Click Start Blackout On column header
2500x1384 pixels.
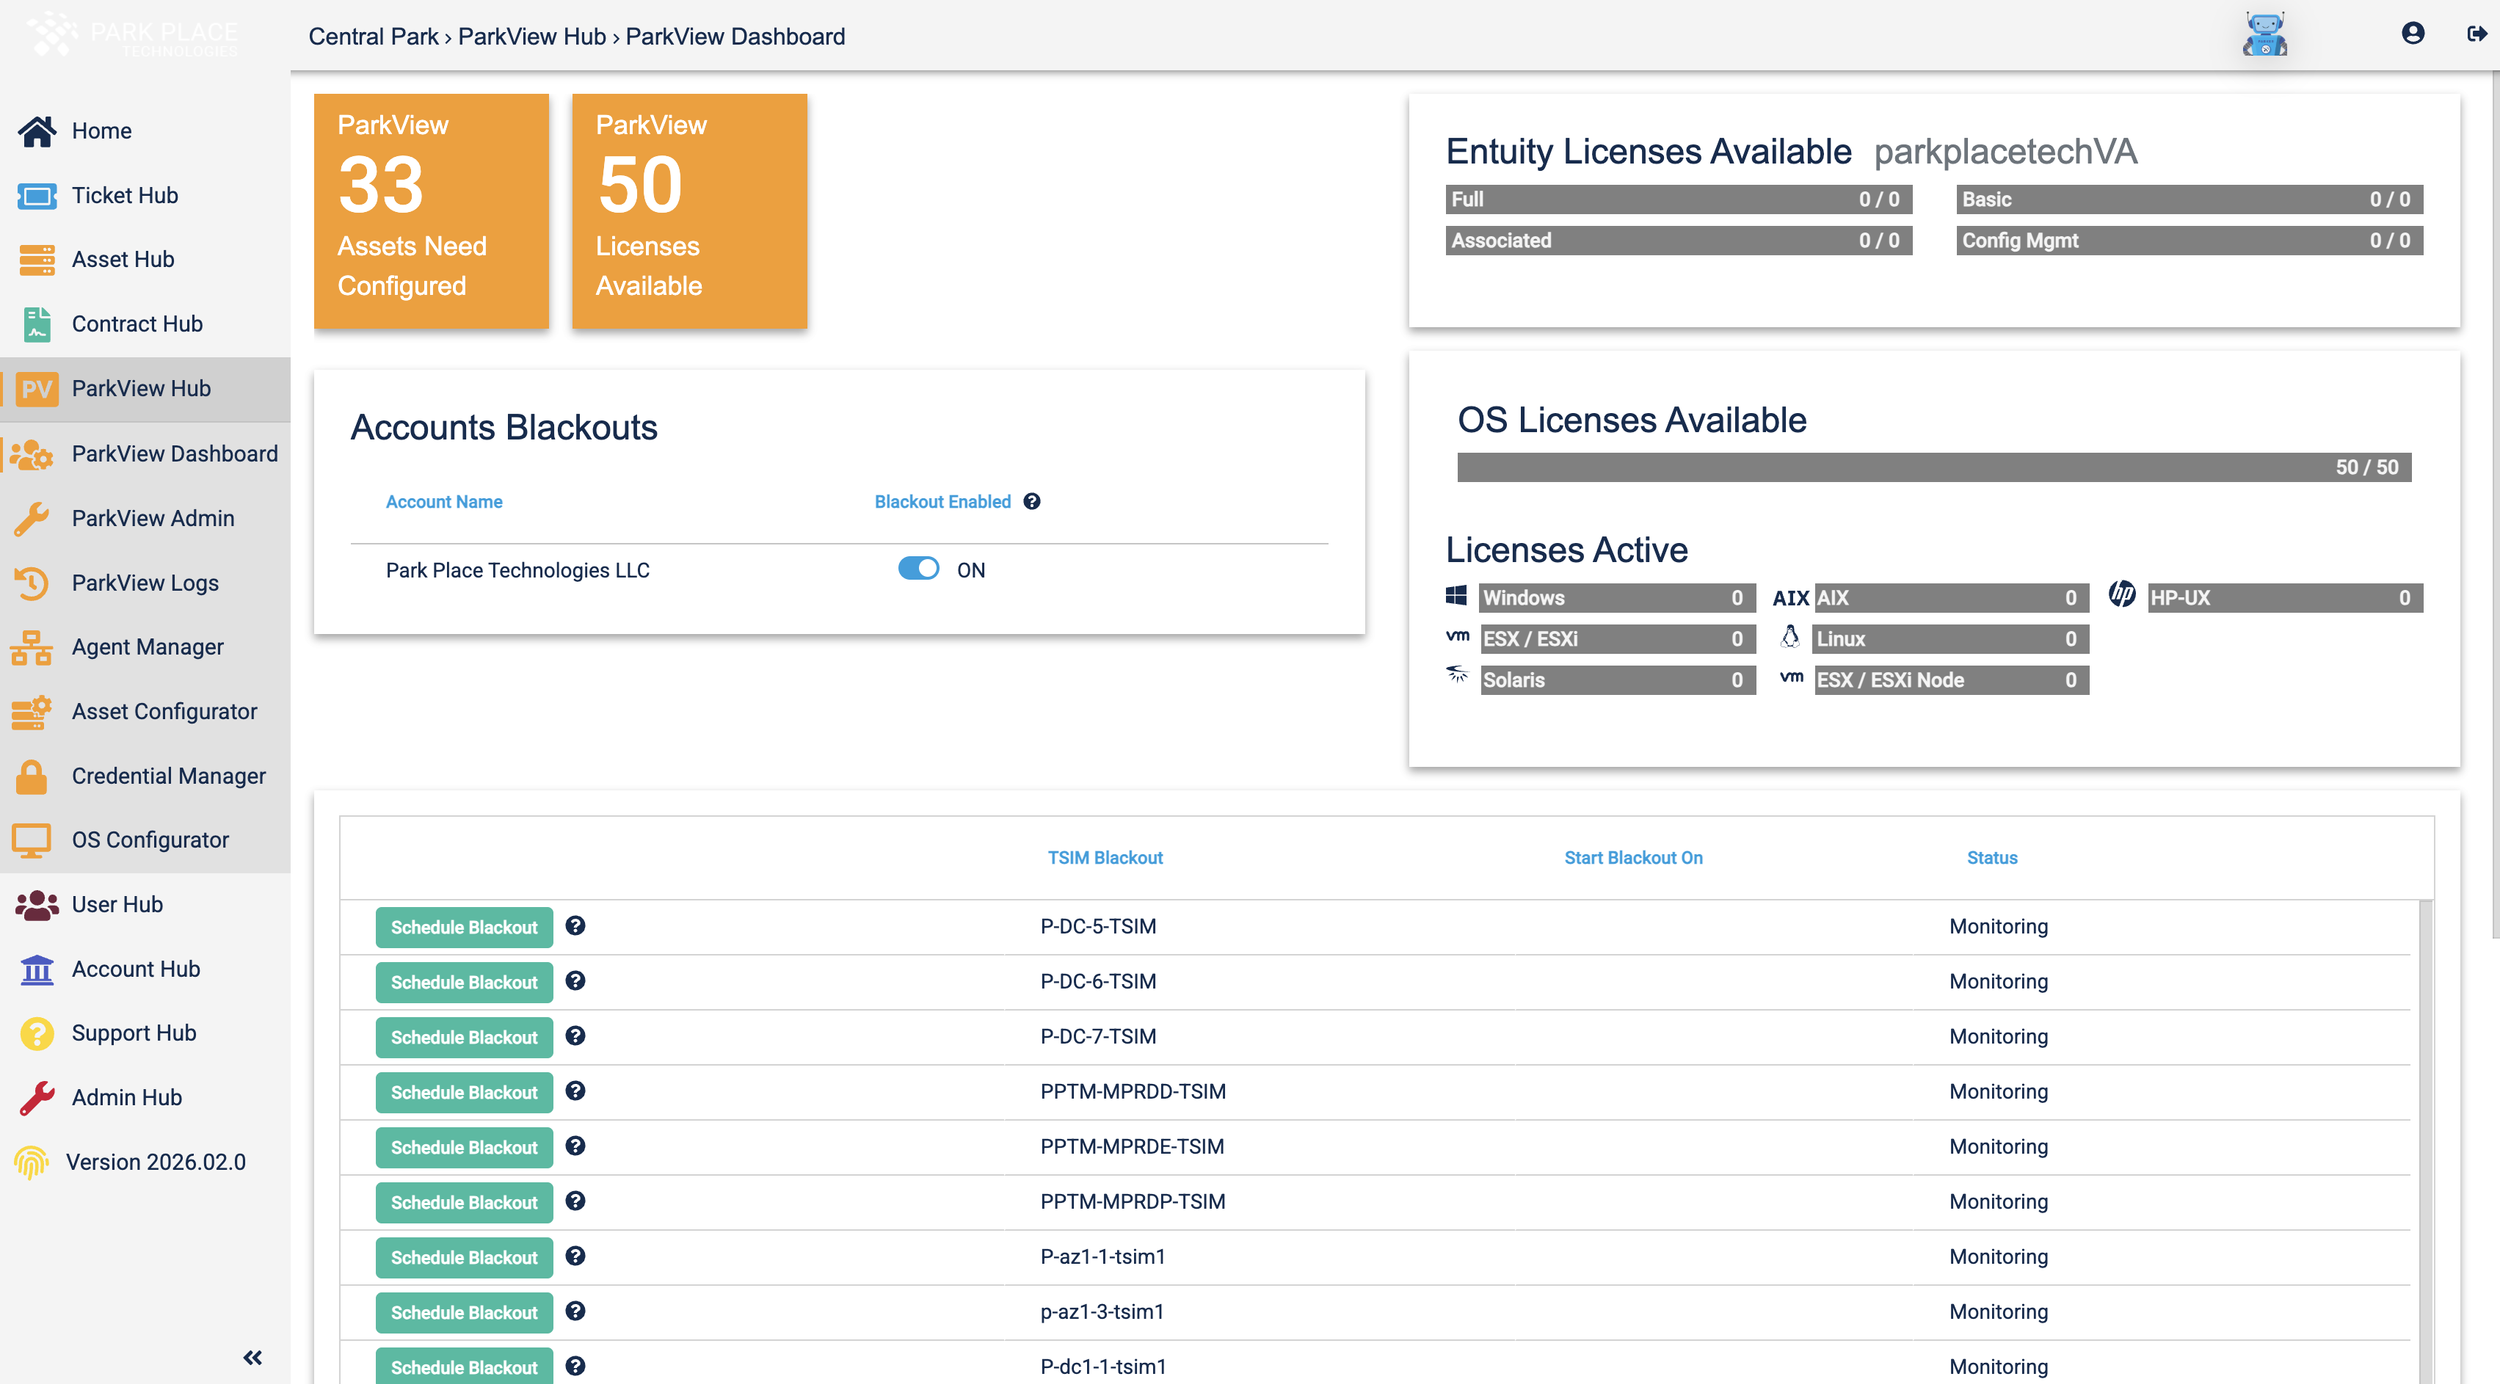click(x=1633, y=858)
